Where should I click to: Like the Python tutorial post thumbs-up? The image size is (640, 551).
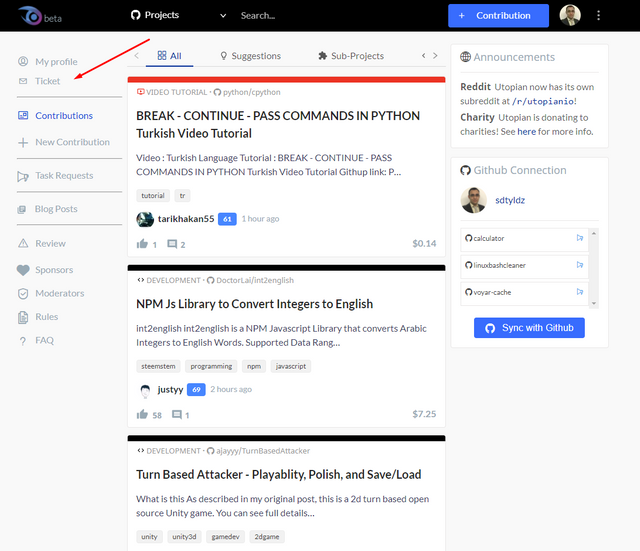tap(142, 244)
